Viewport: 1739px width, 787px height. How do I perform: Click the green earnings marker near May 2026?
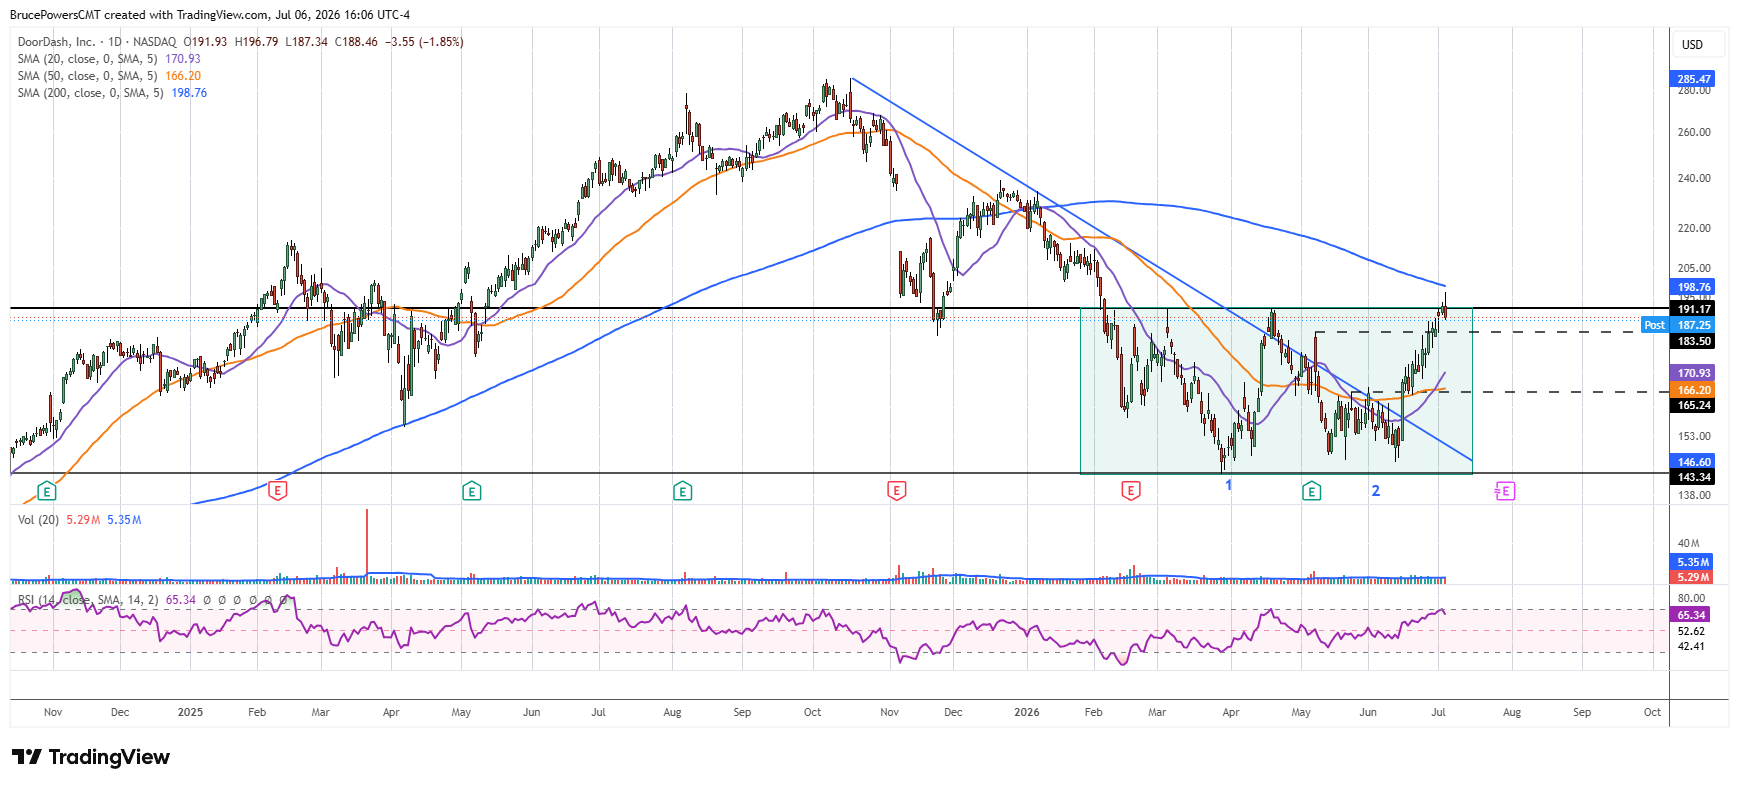pyautogui.click(x=1312, y=491)
